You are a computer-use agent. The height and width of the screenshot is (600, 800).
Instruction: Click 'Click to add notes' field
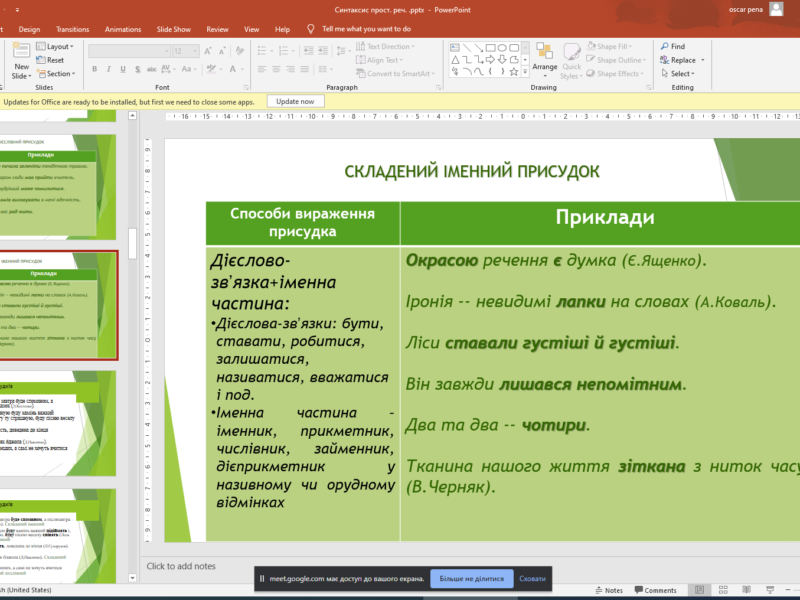coord(181,566)
